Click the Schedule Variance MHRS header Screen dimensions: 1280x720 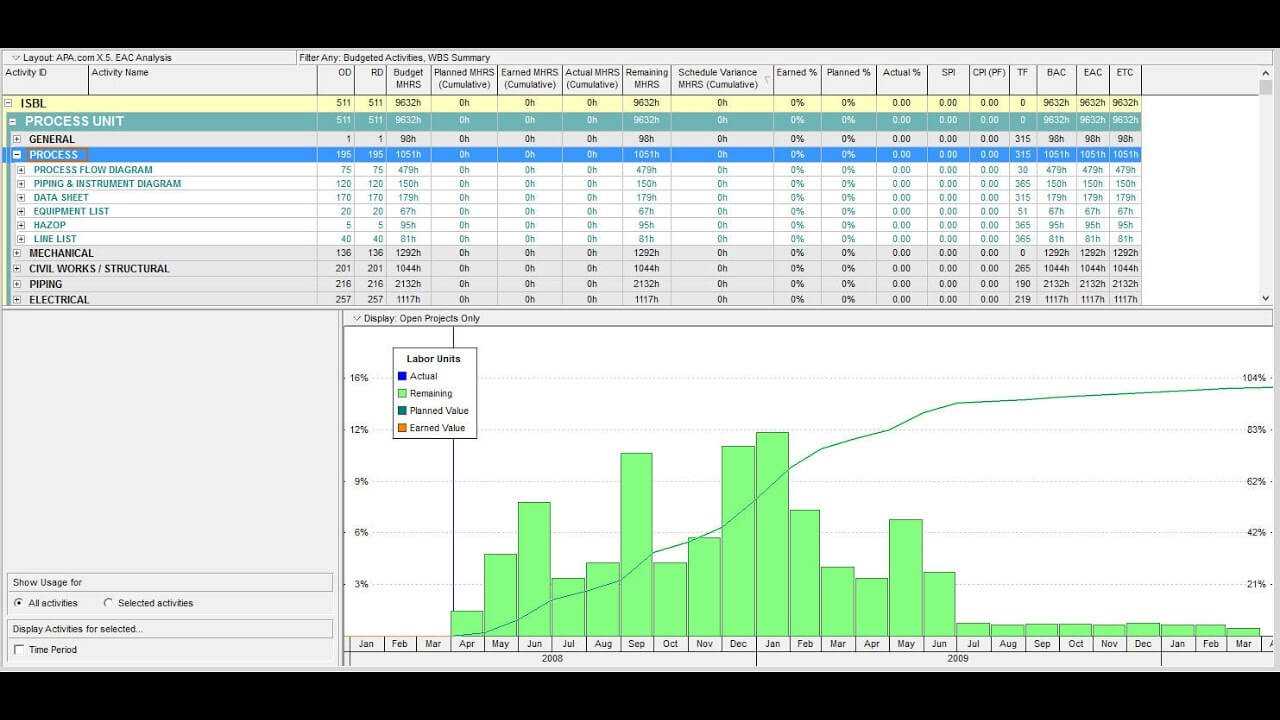pyautogui.click(x=722, y=80)
